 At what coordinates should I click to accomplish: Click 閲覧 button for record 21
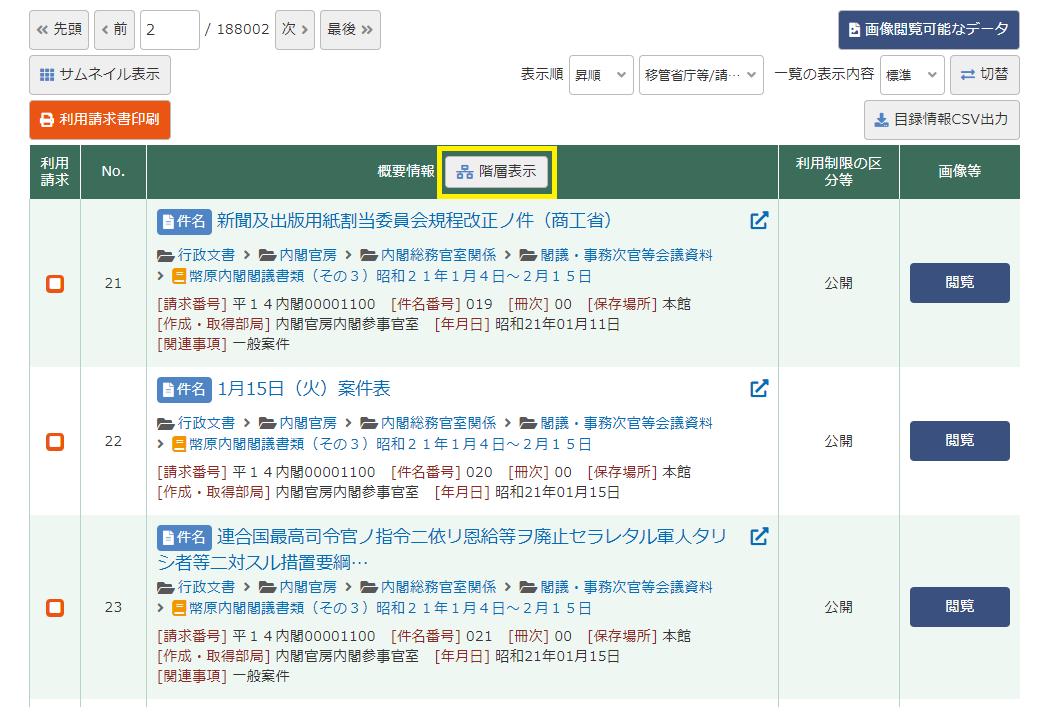point(959,283)
